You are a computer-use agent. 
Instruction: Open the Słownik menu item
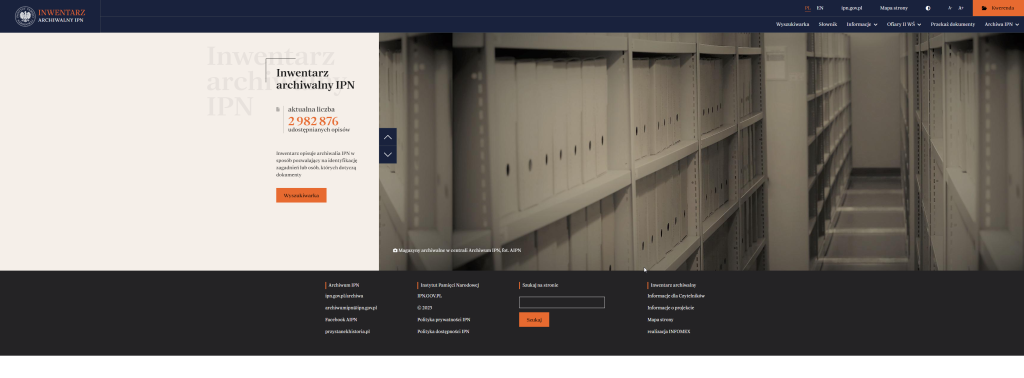click(827, 24)
